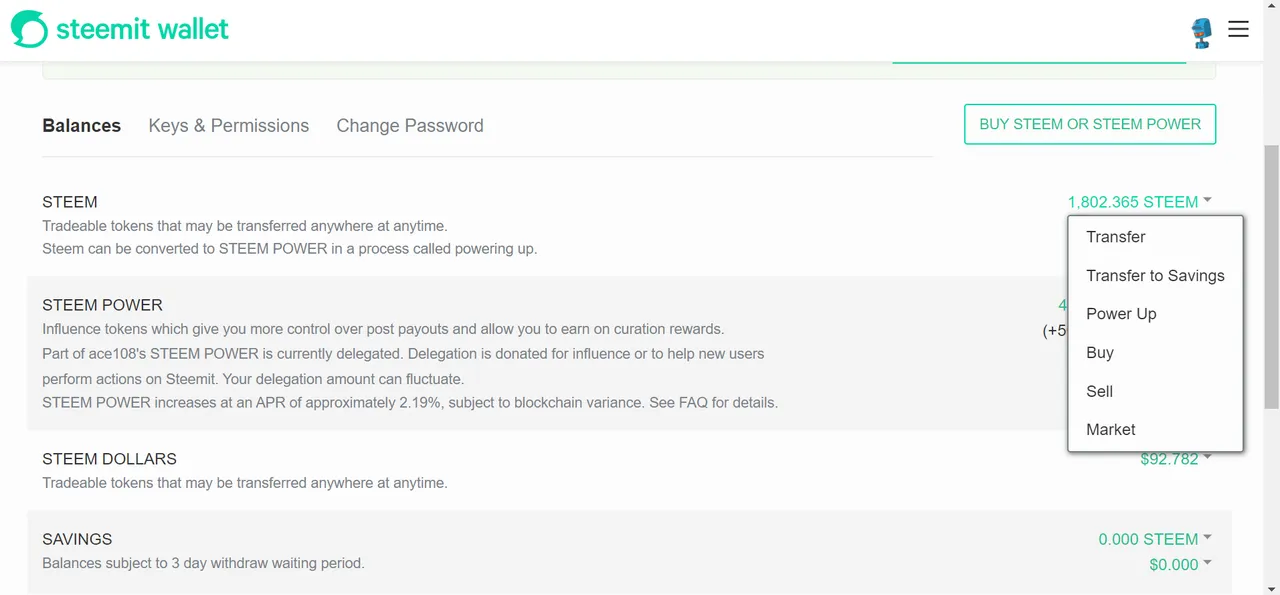Open the user avatar profile icon

click(1201, 32)
